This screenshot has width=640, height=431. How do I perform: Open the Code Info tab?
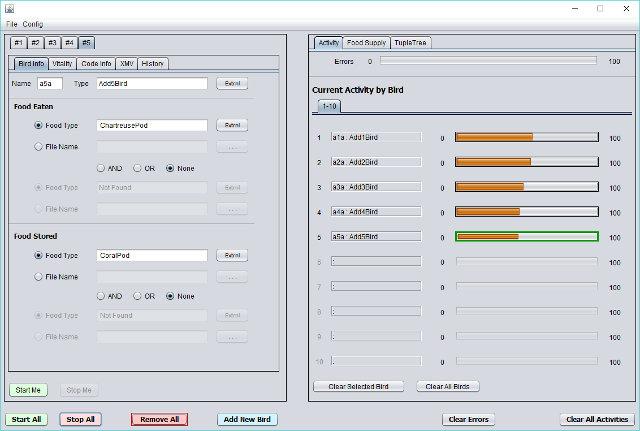point(96,64)
